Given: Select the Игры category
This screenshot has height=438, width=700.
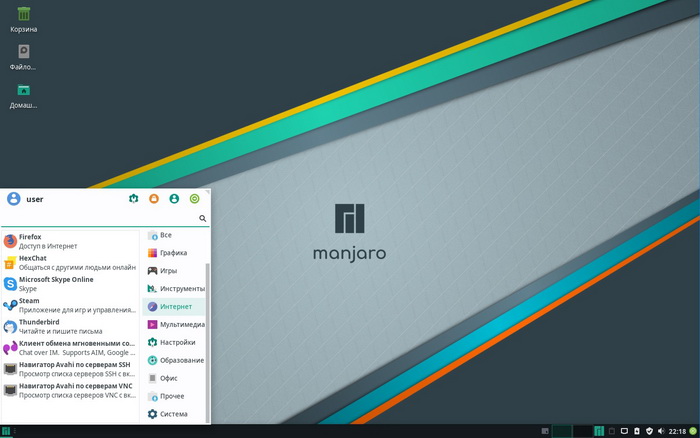Looking at the screenshot, I should pos(174,271).
